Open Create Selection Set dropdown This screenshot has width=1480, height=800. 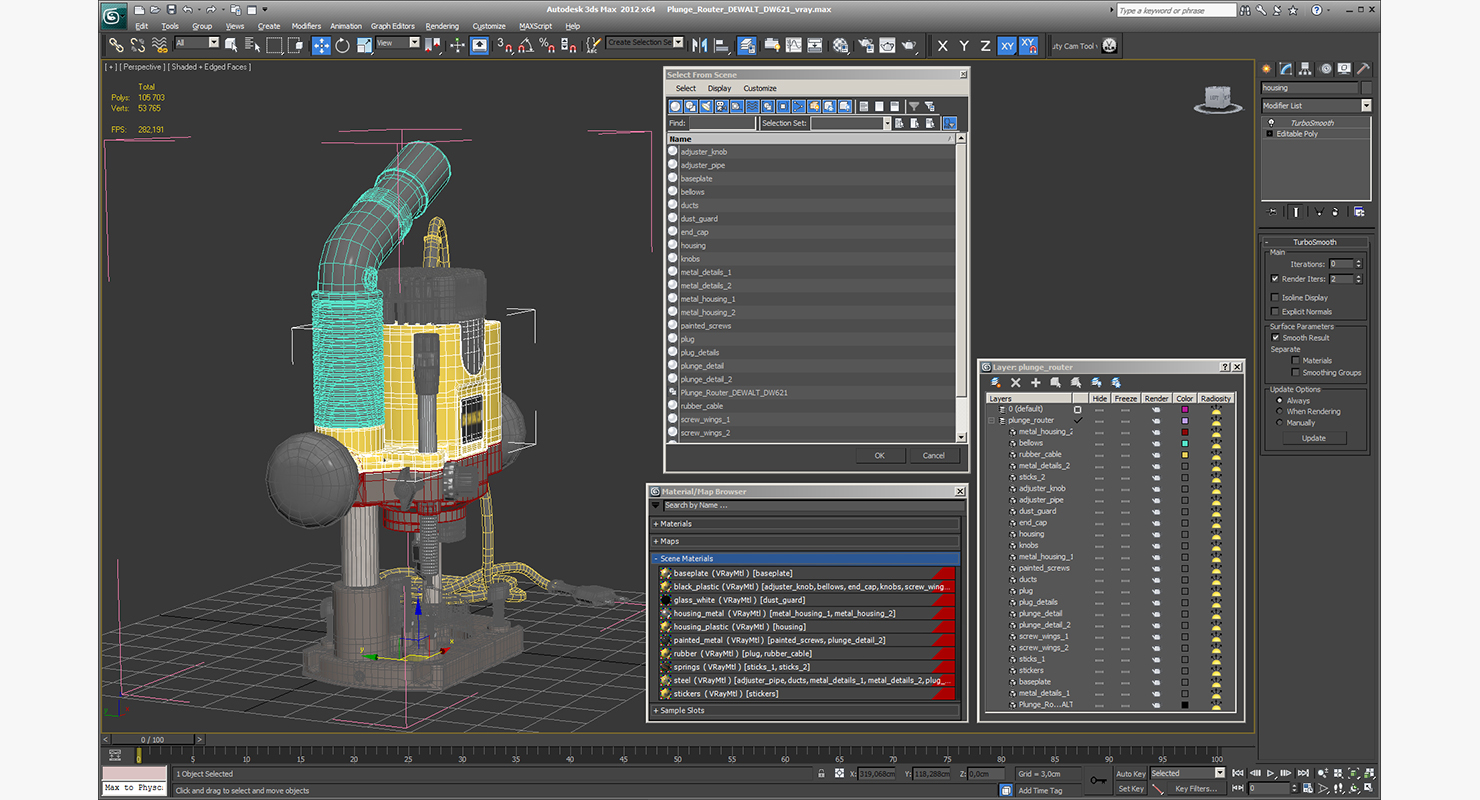coord(645,43)
